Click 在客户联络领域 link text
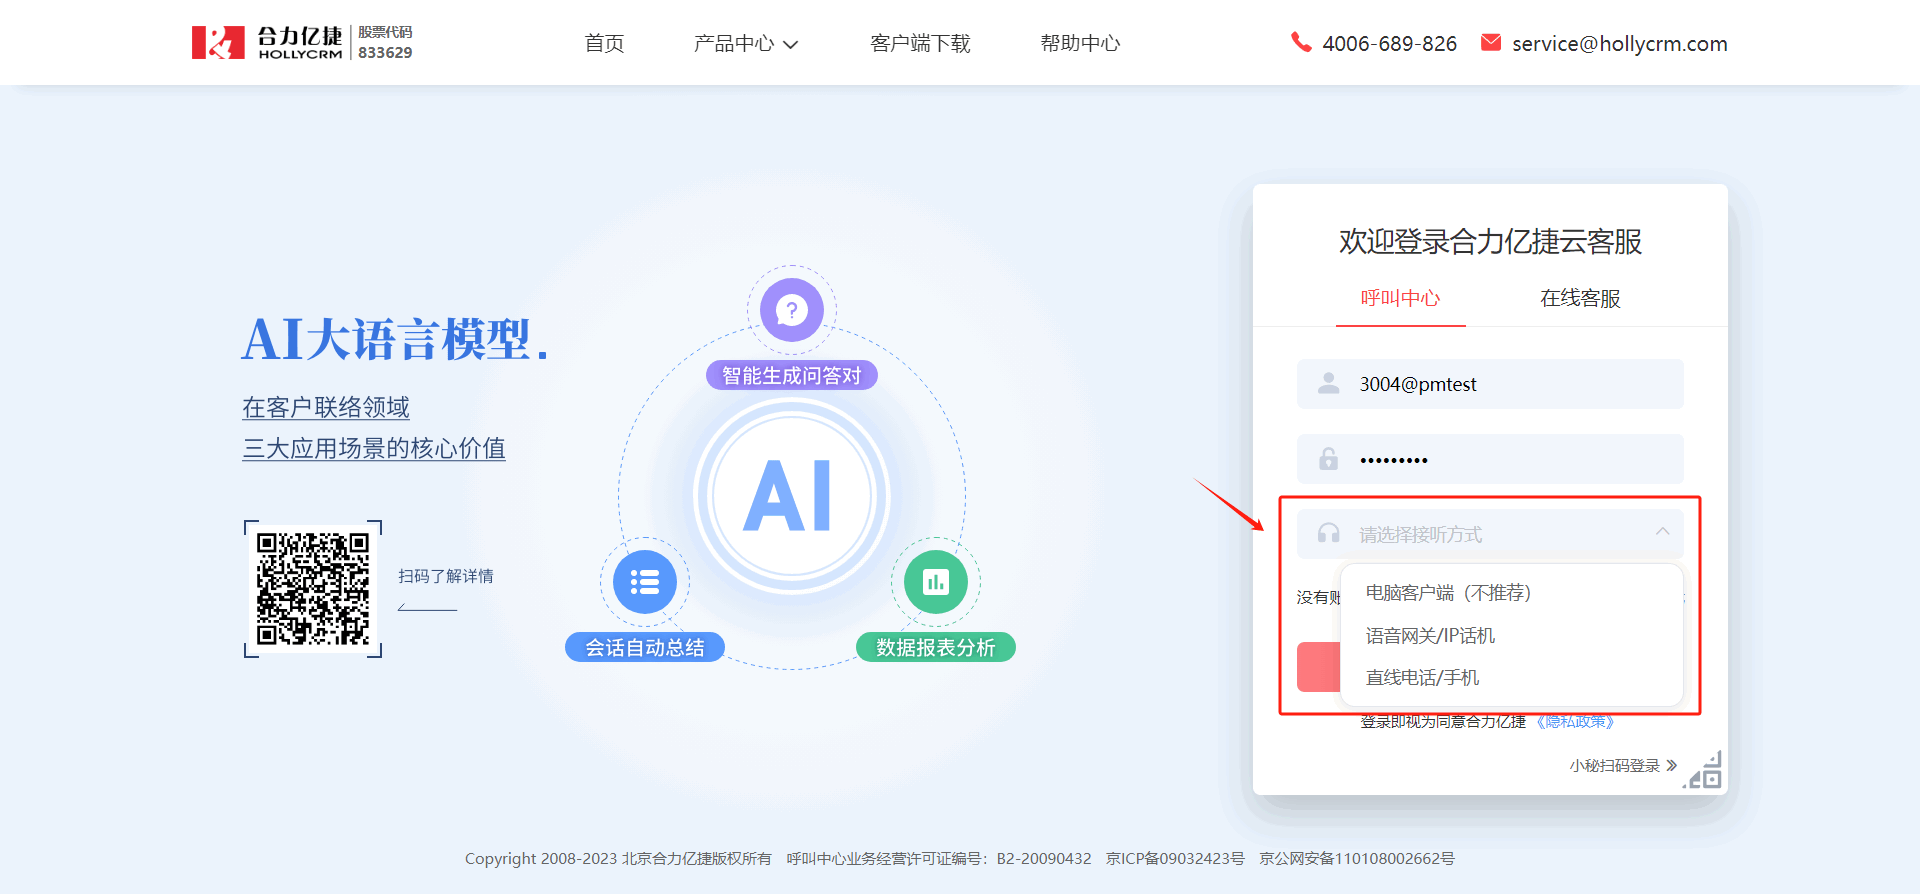The image size is (1920, 894). 326,408
